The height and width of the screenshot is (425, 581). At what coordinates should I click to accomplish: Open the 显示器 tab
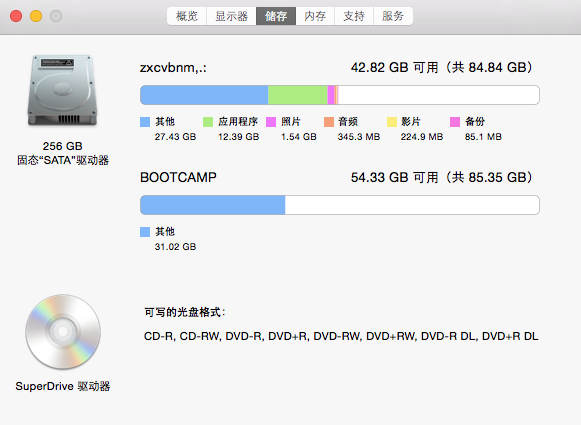[231, 16]
